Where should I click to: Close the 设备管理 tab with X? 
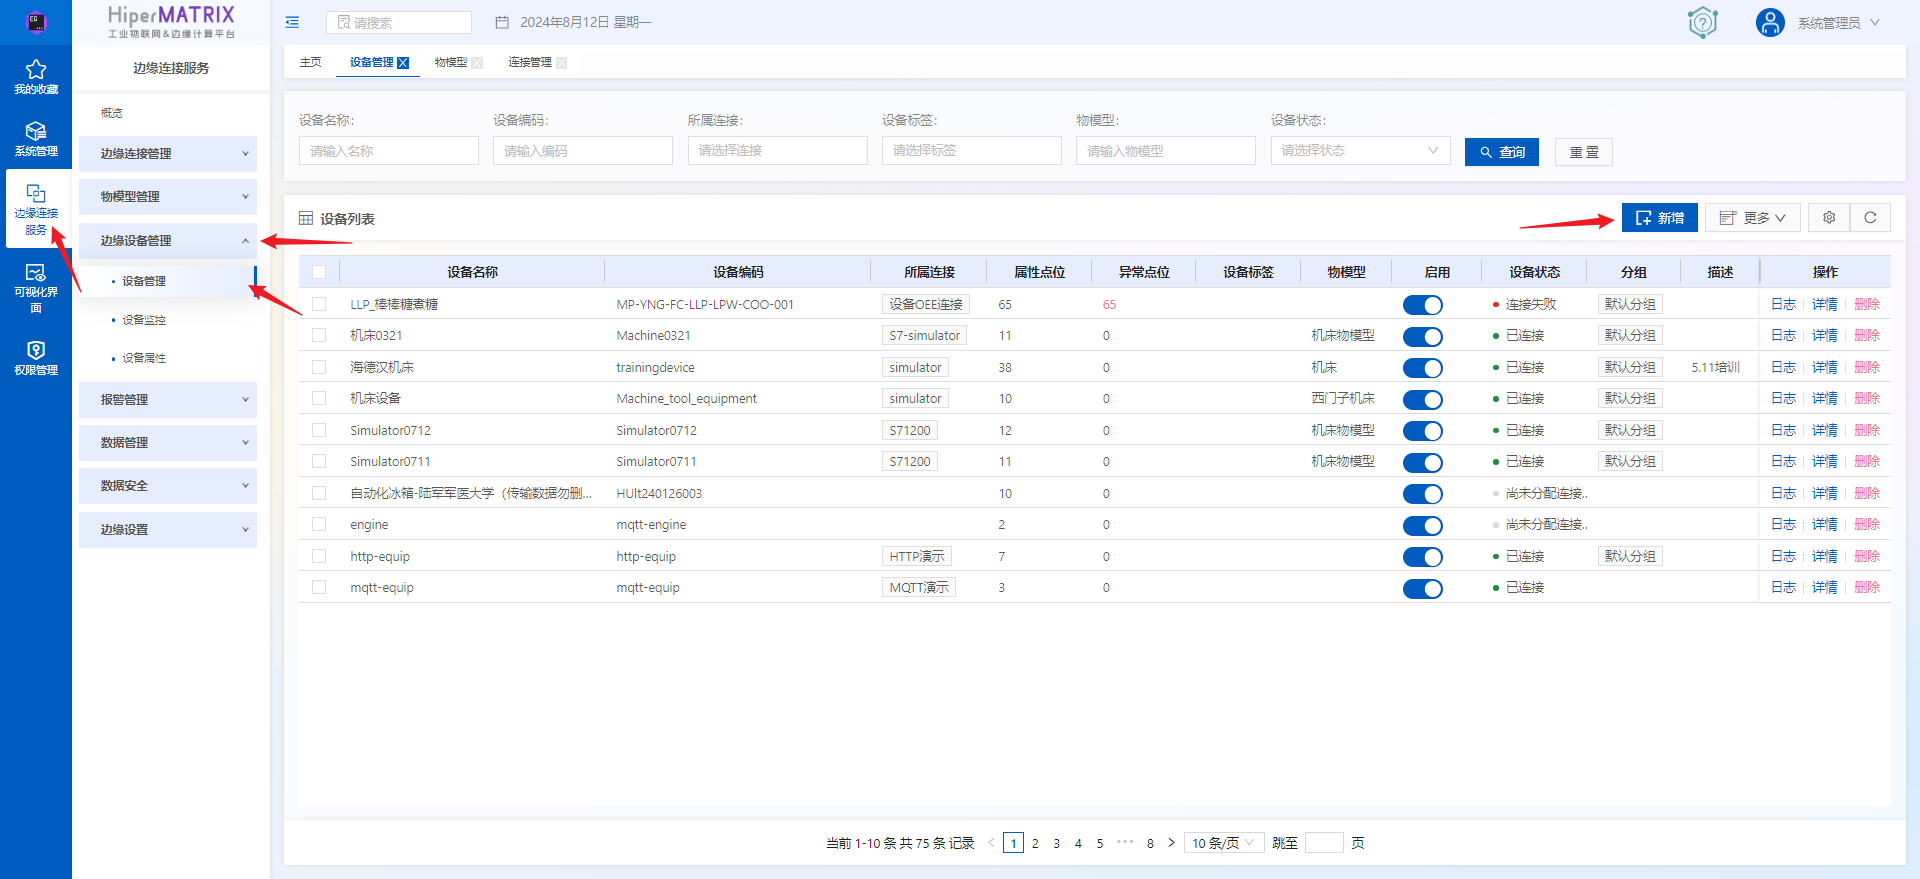tap(403, 62)
